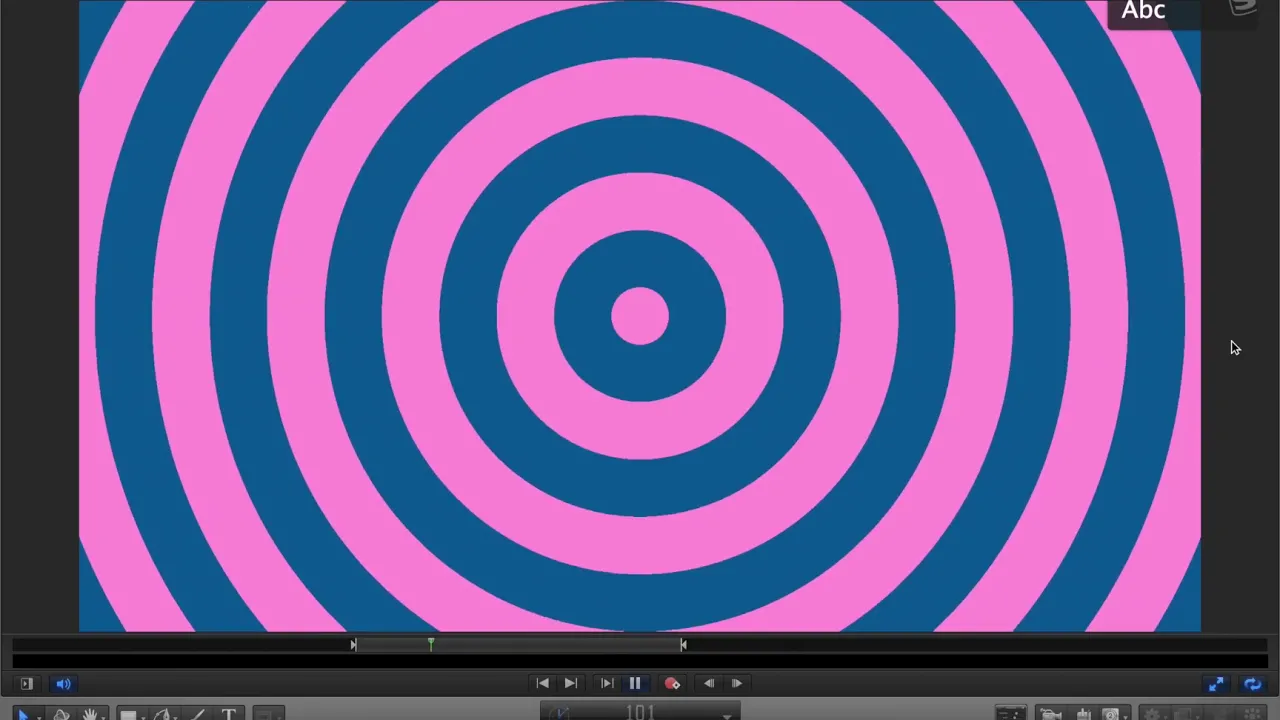This screenshot has height=720, width=1280.
Task: Open the Add Behavior gear menu
Action: coord(1154,714)
